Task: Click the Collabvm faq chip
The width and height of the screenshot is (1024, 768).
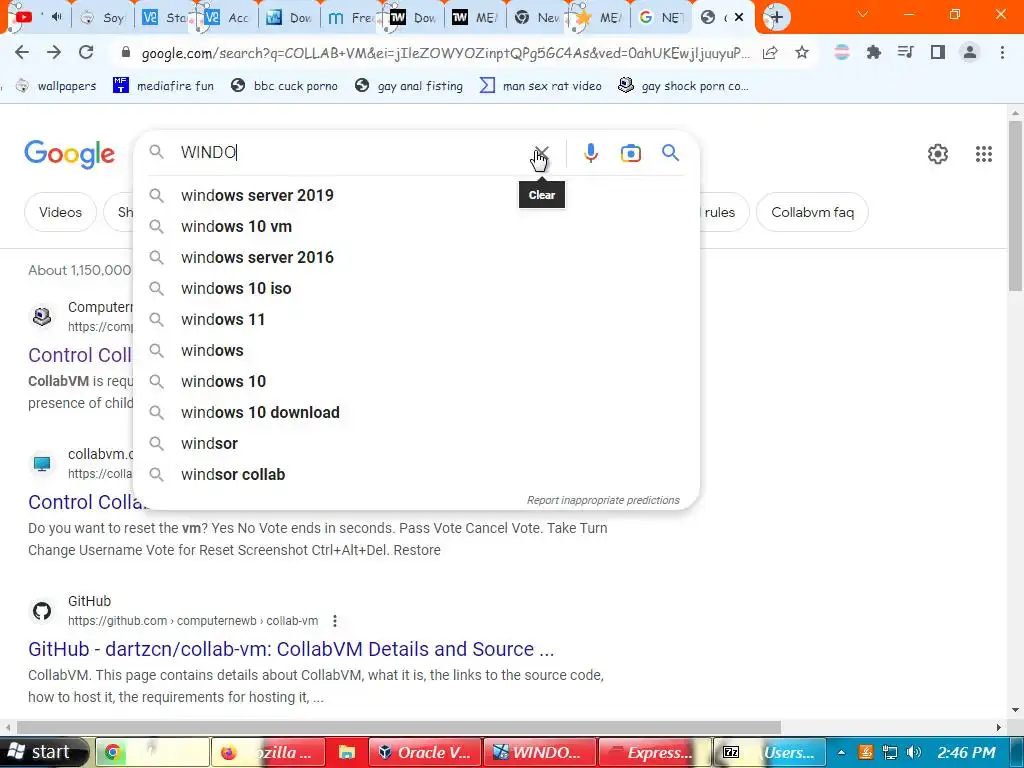Action: click(x=812, y=212)
